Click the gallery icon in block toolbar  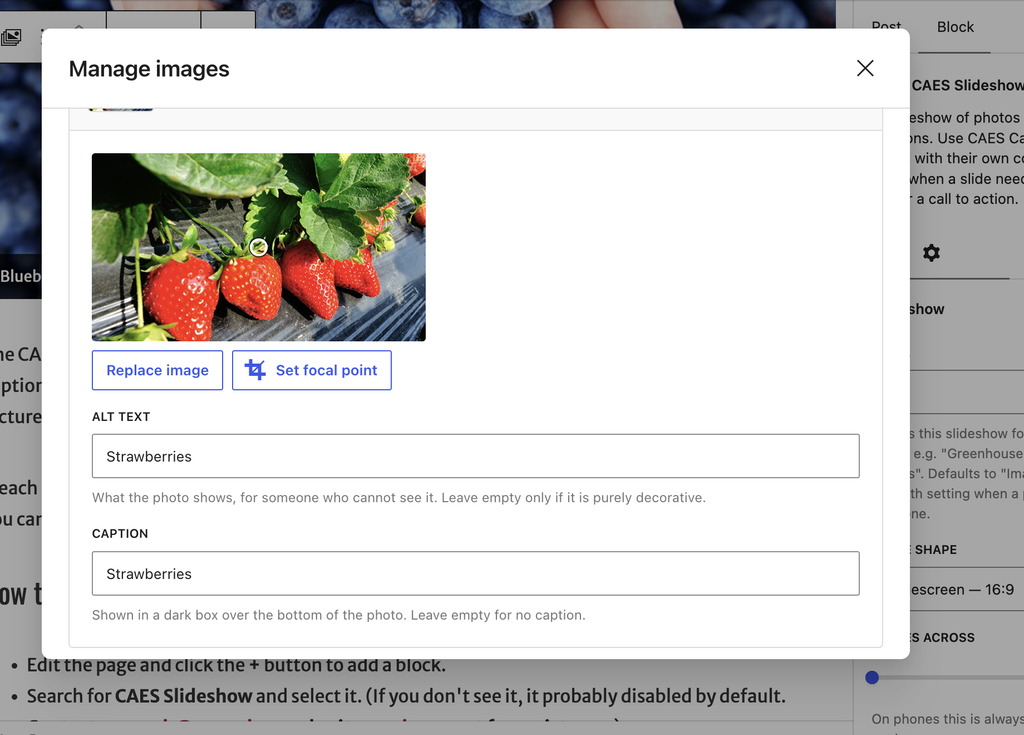[x=11, y=37]
